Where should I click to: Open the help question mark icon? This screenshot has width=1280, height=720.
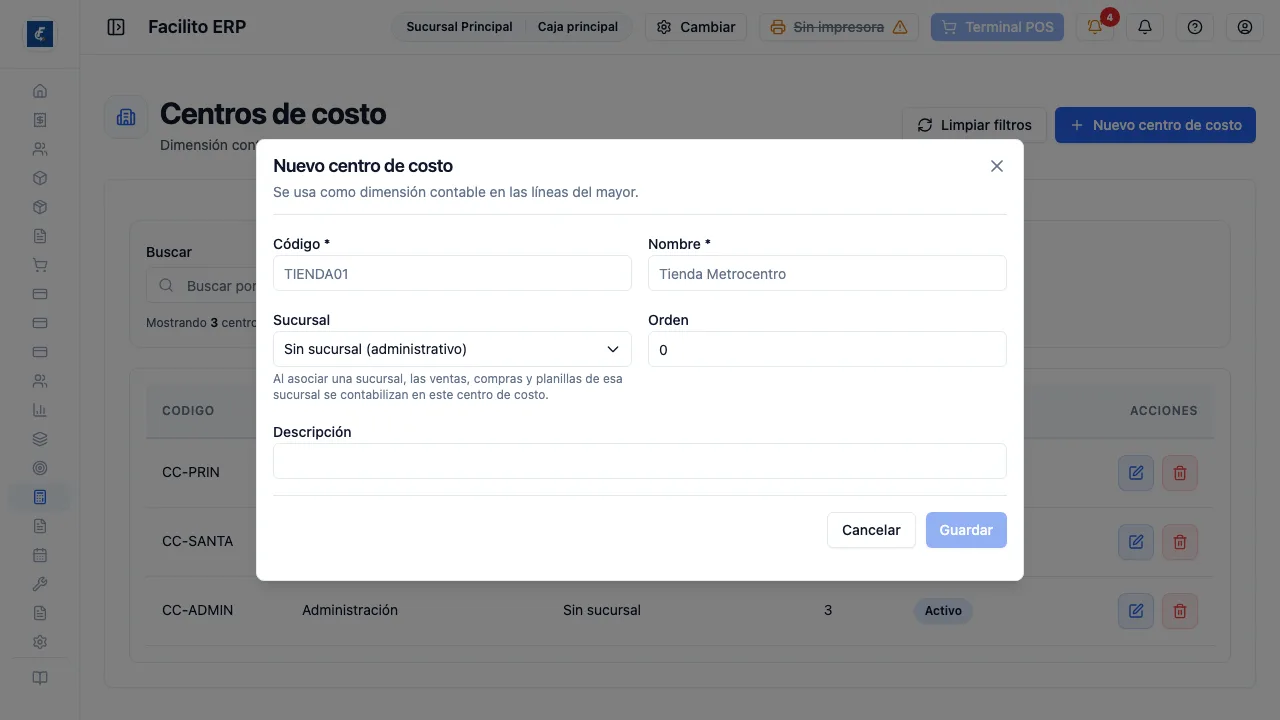tap(1195, 27)
